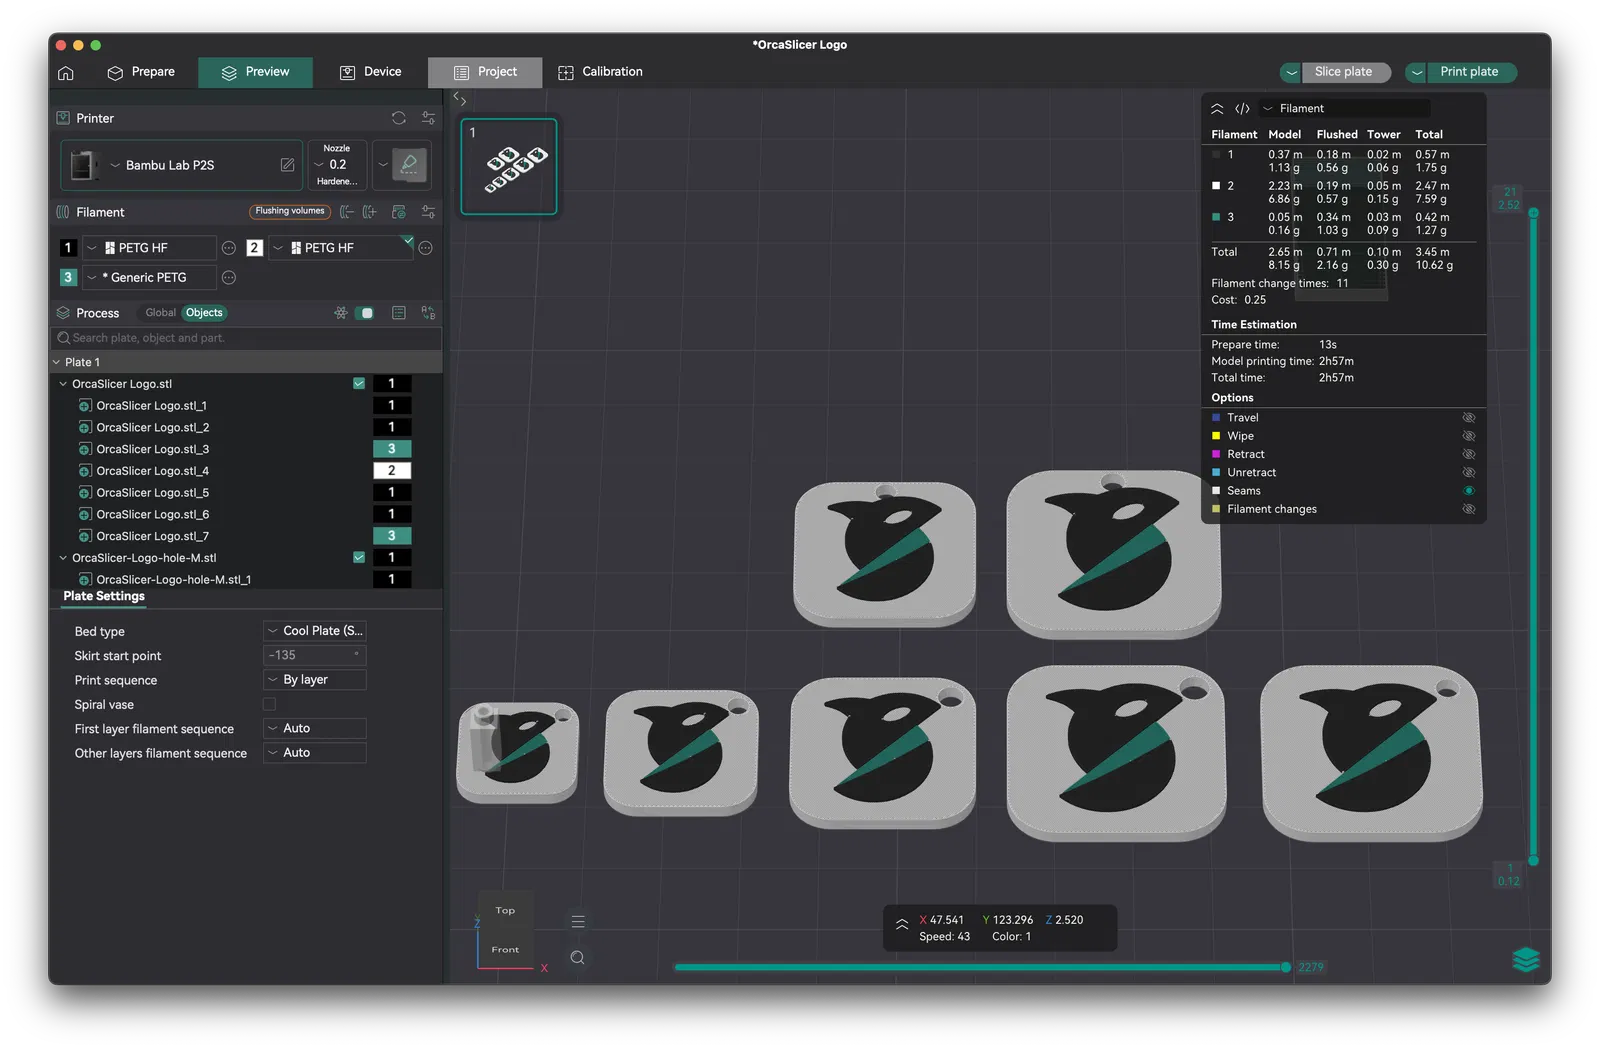
Task: Click the vertical layer slider top handle
Action: (1533, 213)
